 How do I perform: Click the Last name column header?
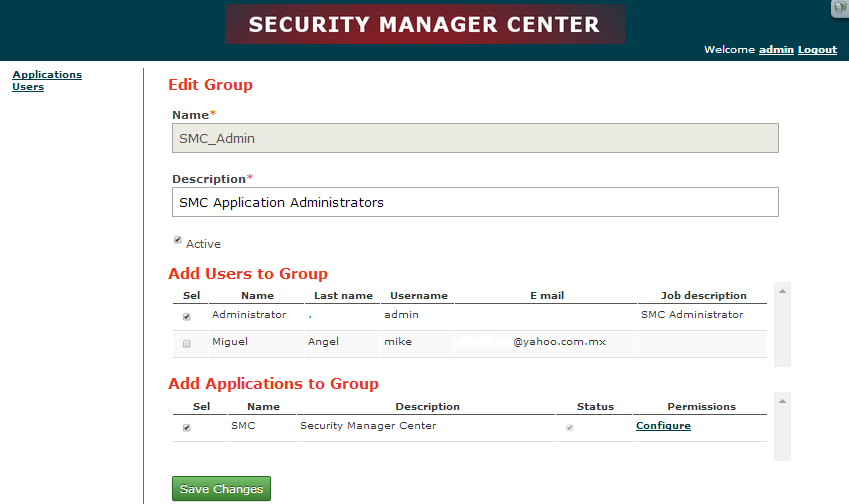point(343,296)
